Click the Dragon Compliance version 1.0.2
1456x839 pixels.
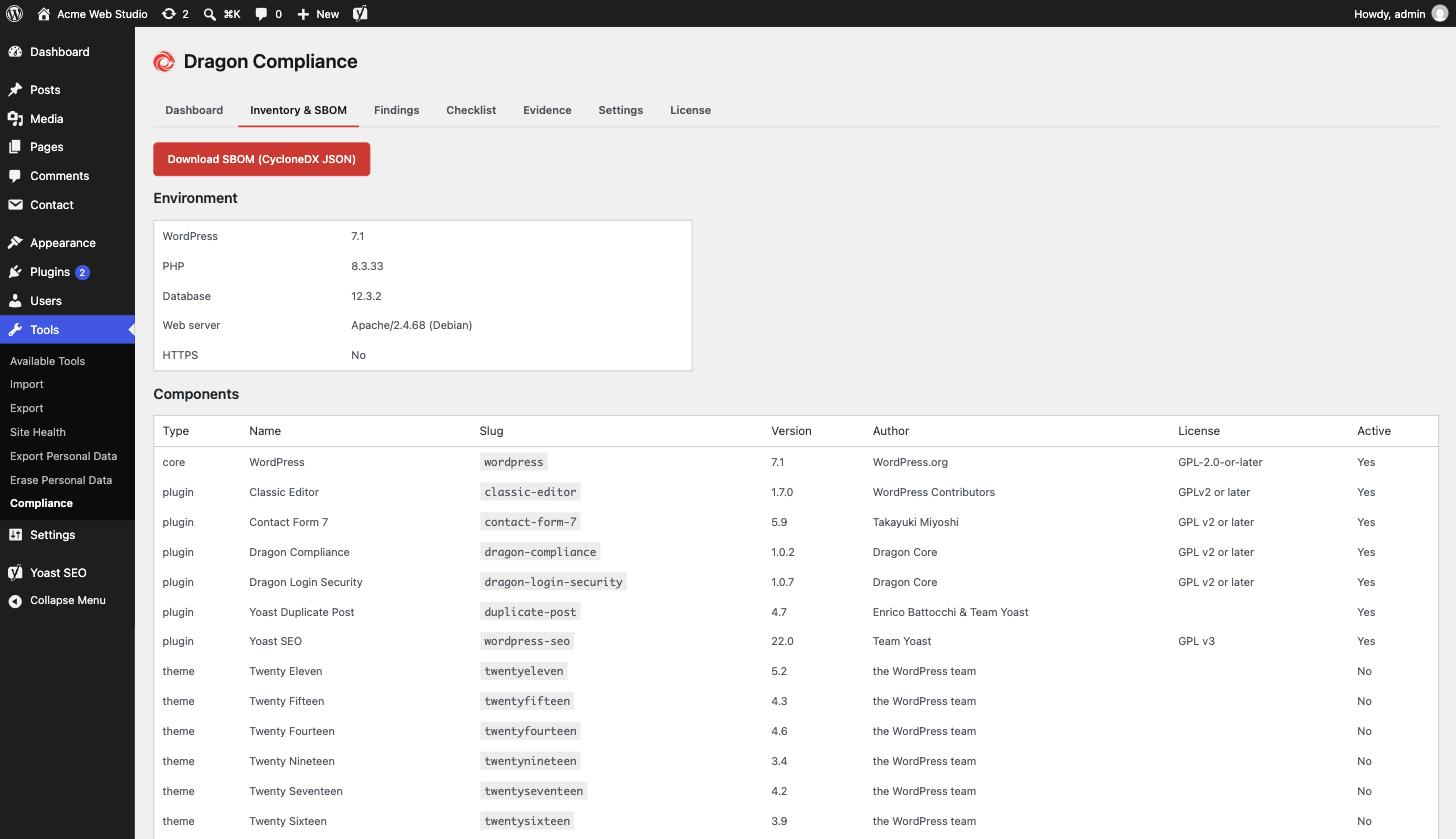783,552
